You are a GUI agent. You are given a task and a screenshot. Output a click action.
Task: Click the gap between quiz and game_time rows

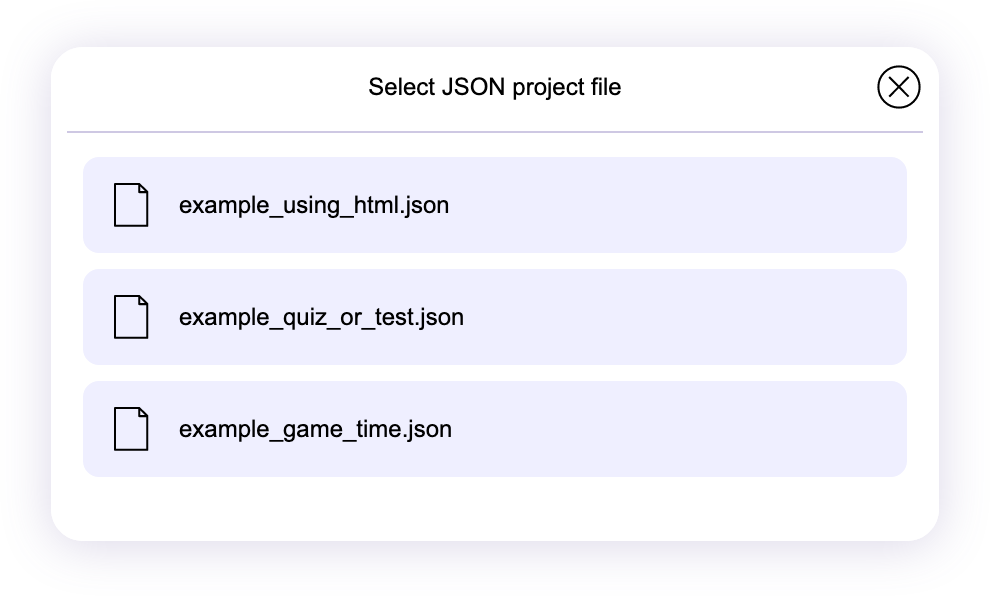(x=494, y=373)
